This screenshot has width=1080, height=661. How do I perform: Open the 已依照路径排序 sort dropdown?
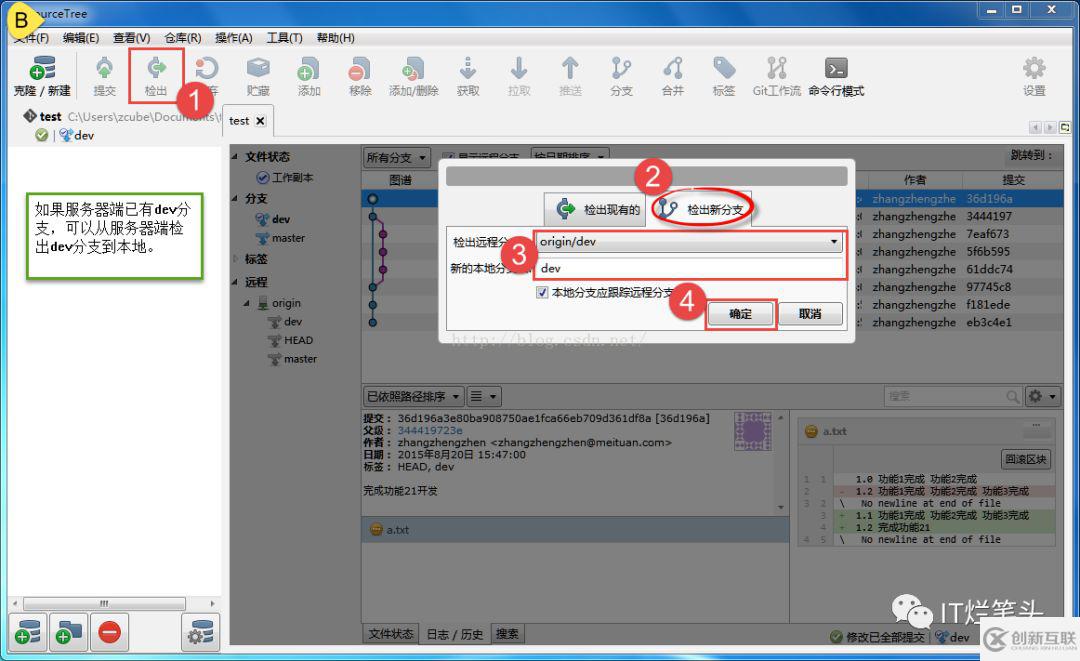(413, 397)
